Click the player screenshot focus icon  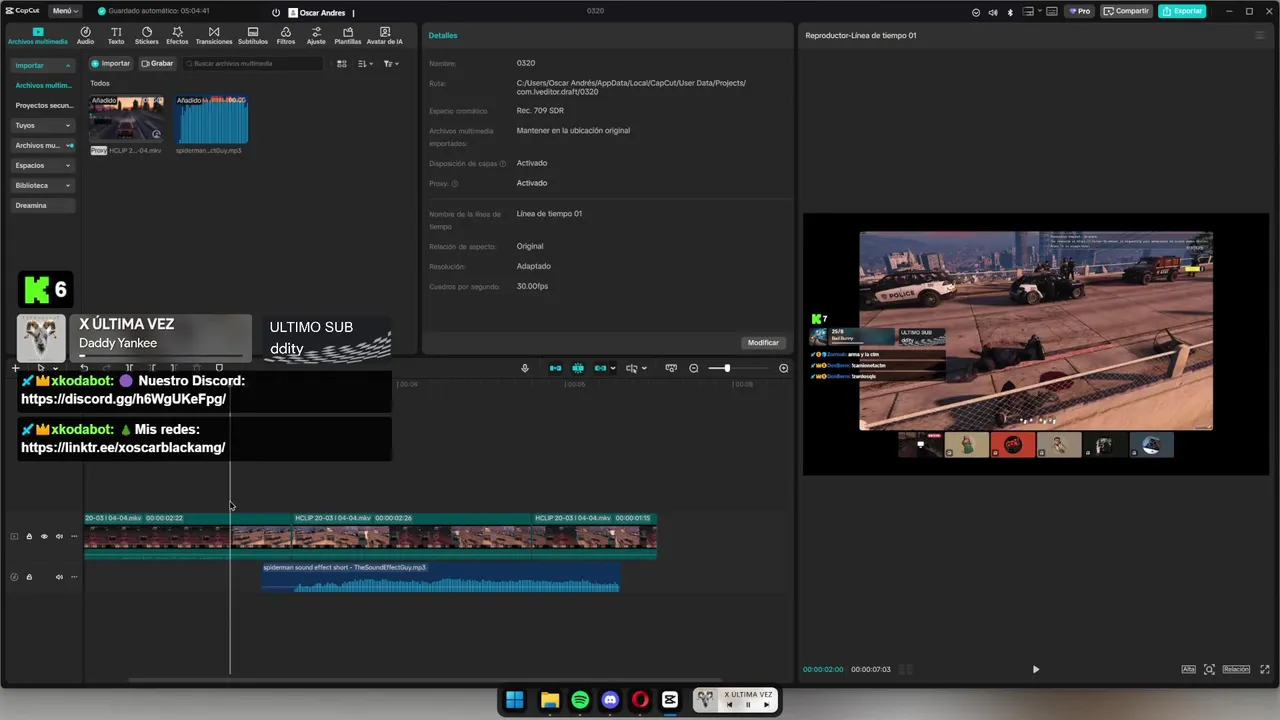(1209, 669)
